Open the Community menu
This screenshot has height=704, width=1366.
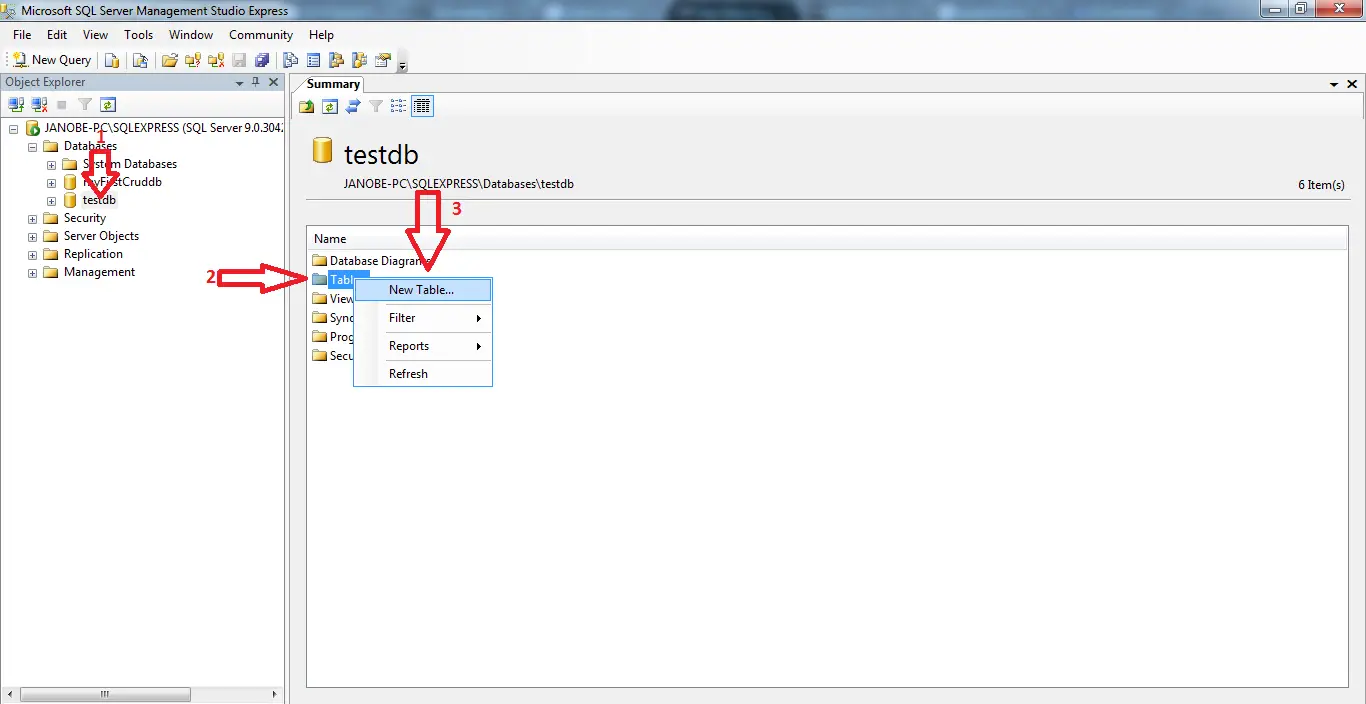coord(261,35)
